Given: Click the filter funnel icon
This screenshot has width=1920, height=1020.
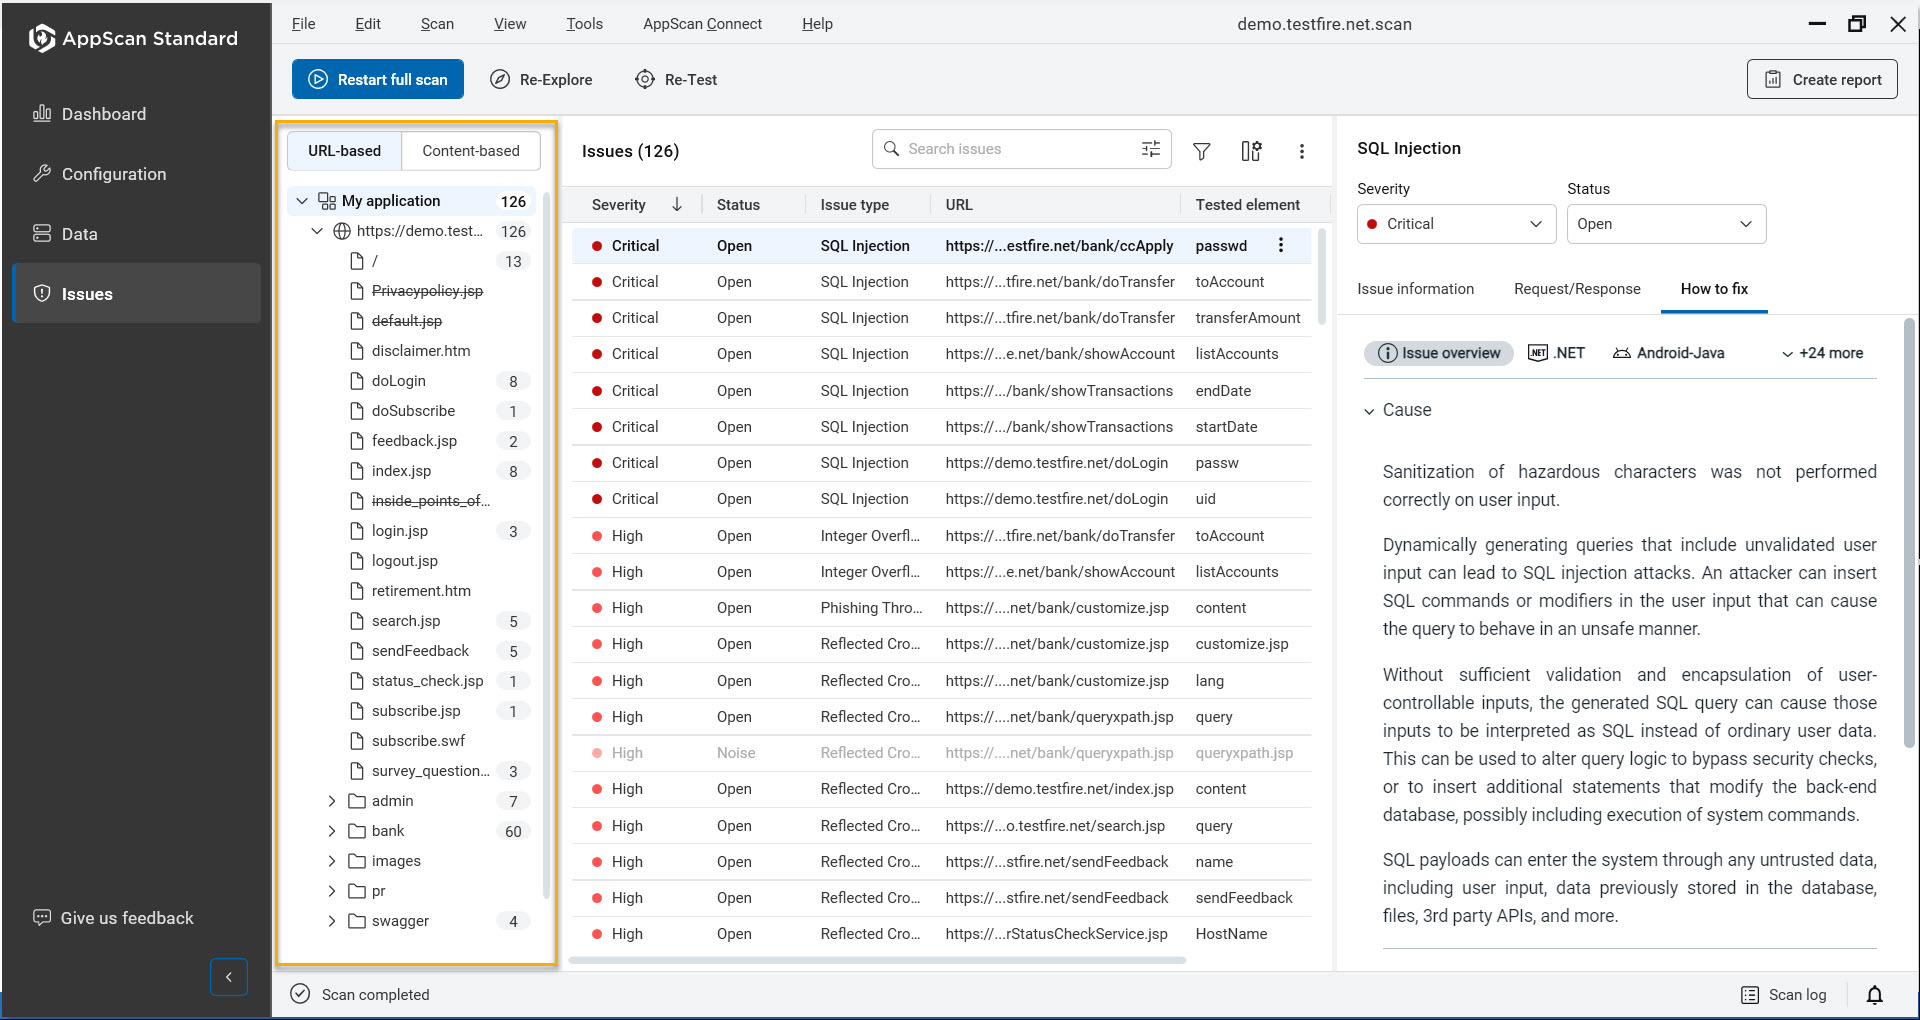Looking at the screenshot, I should click(1202, 151).
